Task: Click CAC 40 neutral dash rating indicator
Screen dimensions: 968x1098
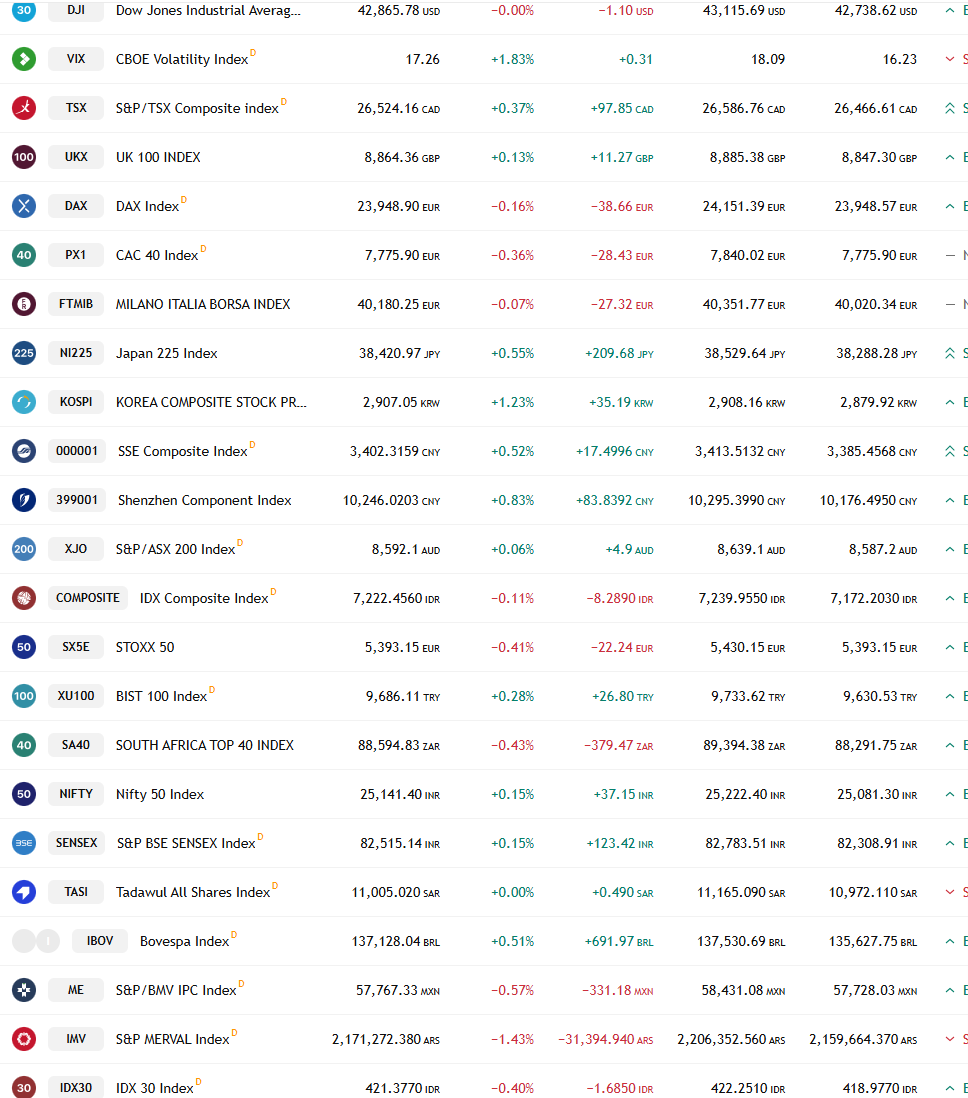Action: click(950, 255)
